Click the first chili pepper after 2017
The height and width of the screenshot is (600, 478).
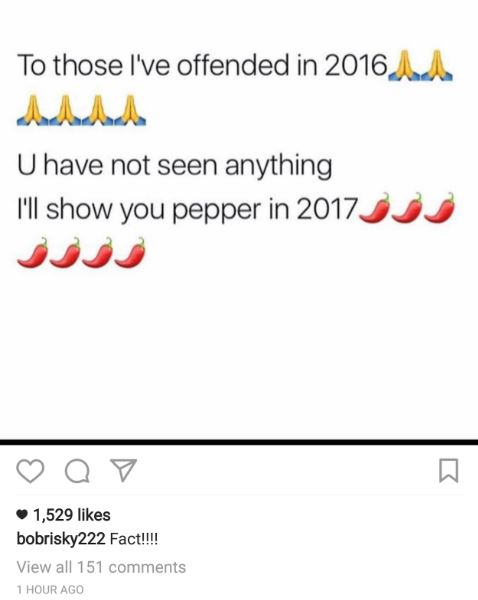[375, 208]
